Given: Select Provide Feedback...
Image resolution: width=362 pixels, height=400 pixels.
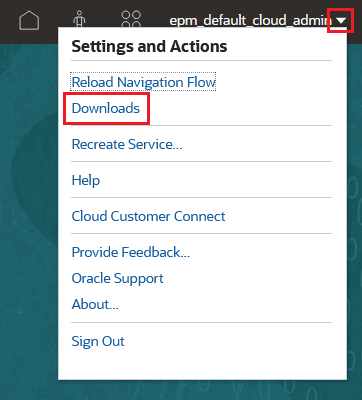Looking at the screenshot, I should coord(131,252).
